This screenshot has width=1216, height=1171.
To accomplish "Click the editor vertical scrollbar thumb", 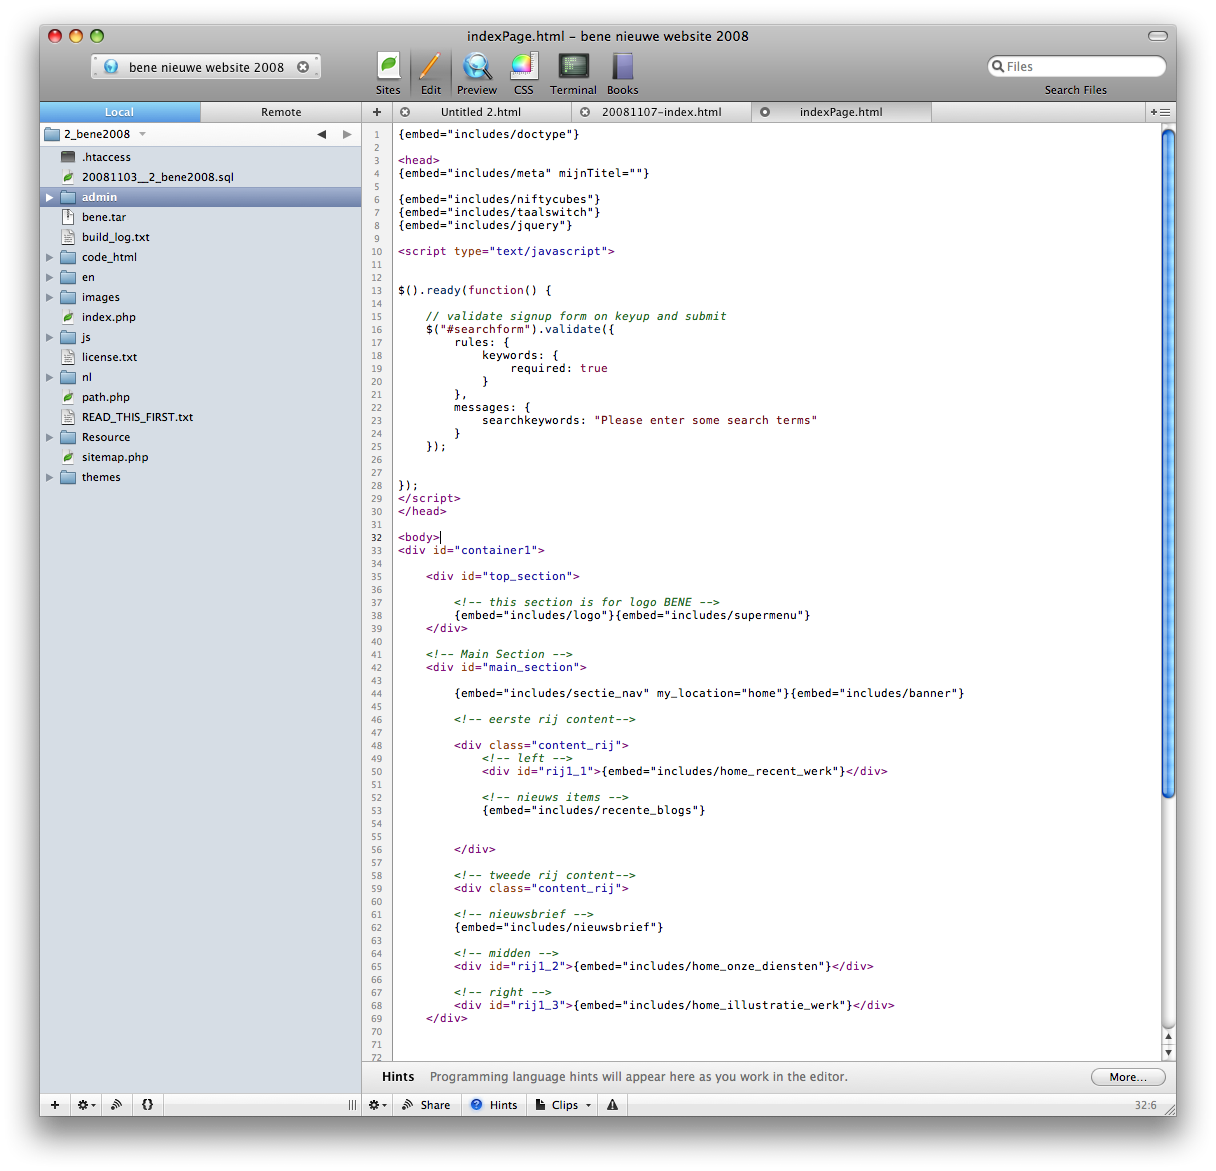I will coord(1168,464).
